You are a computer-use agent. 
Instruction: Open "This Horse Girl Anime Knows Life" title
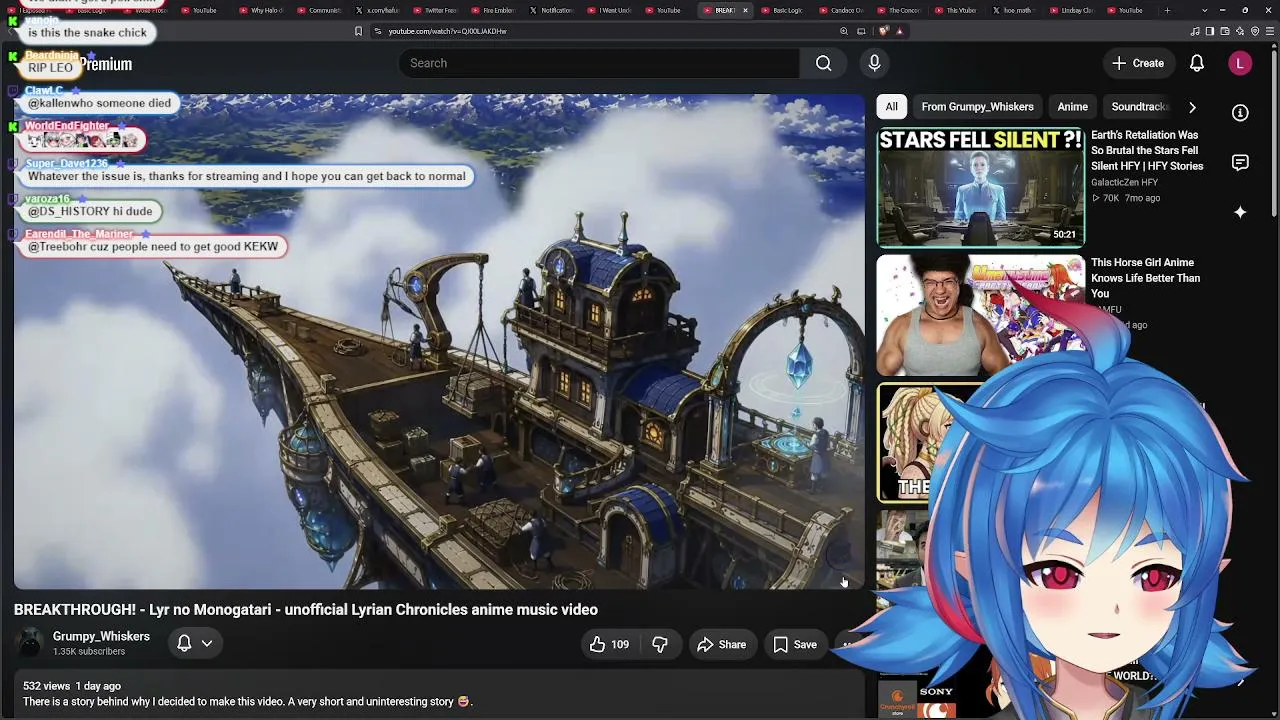1145,278
